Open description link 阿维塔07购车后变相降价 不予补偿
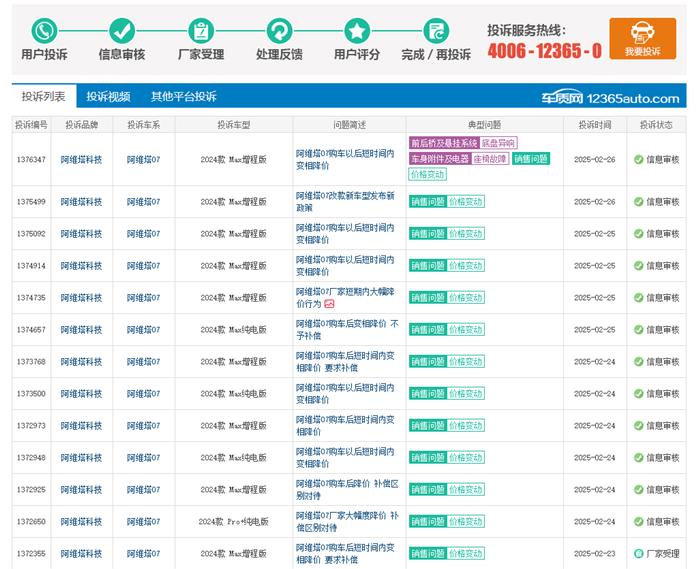The height and width of the screenshot is (569, 700). tap(347, 330)
